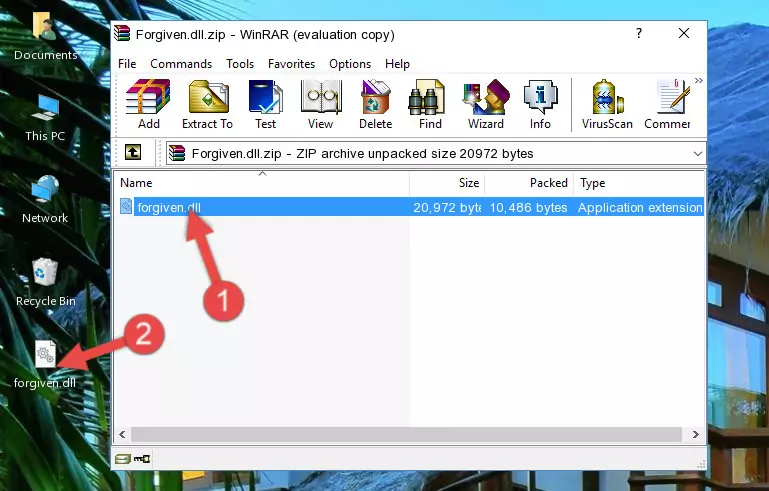Open the Tools menu
The image size is (769, 491).
tap(240, 64)
